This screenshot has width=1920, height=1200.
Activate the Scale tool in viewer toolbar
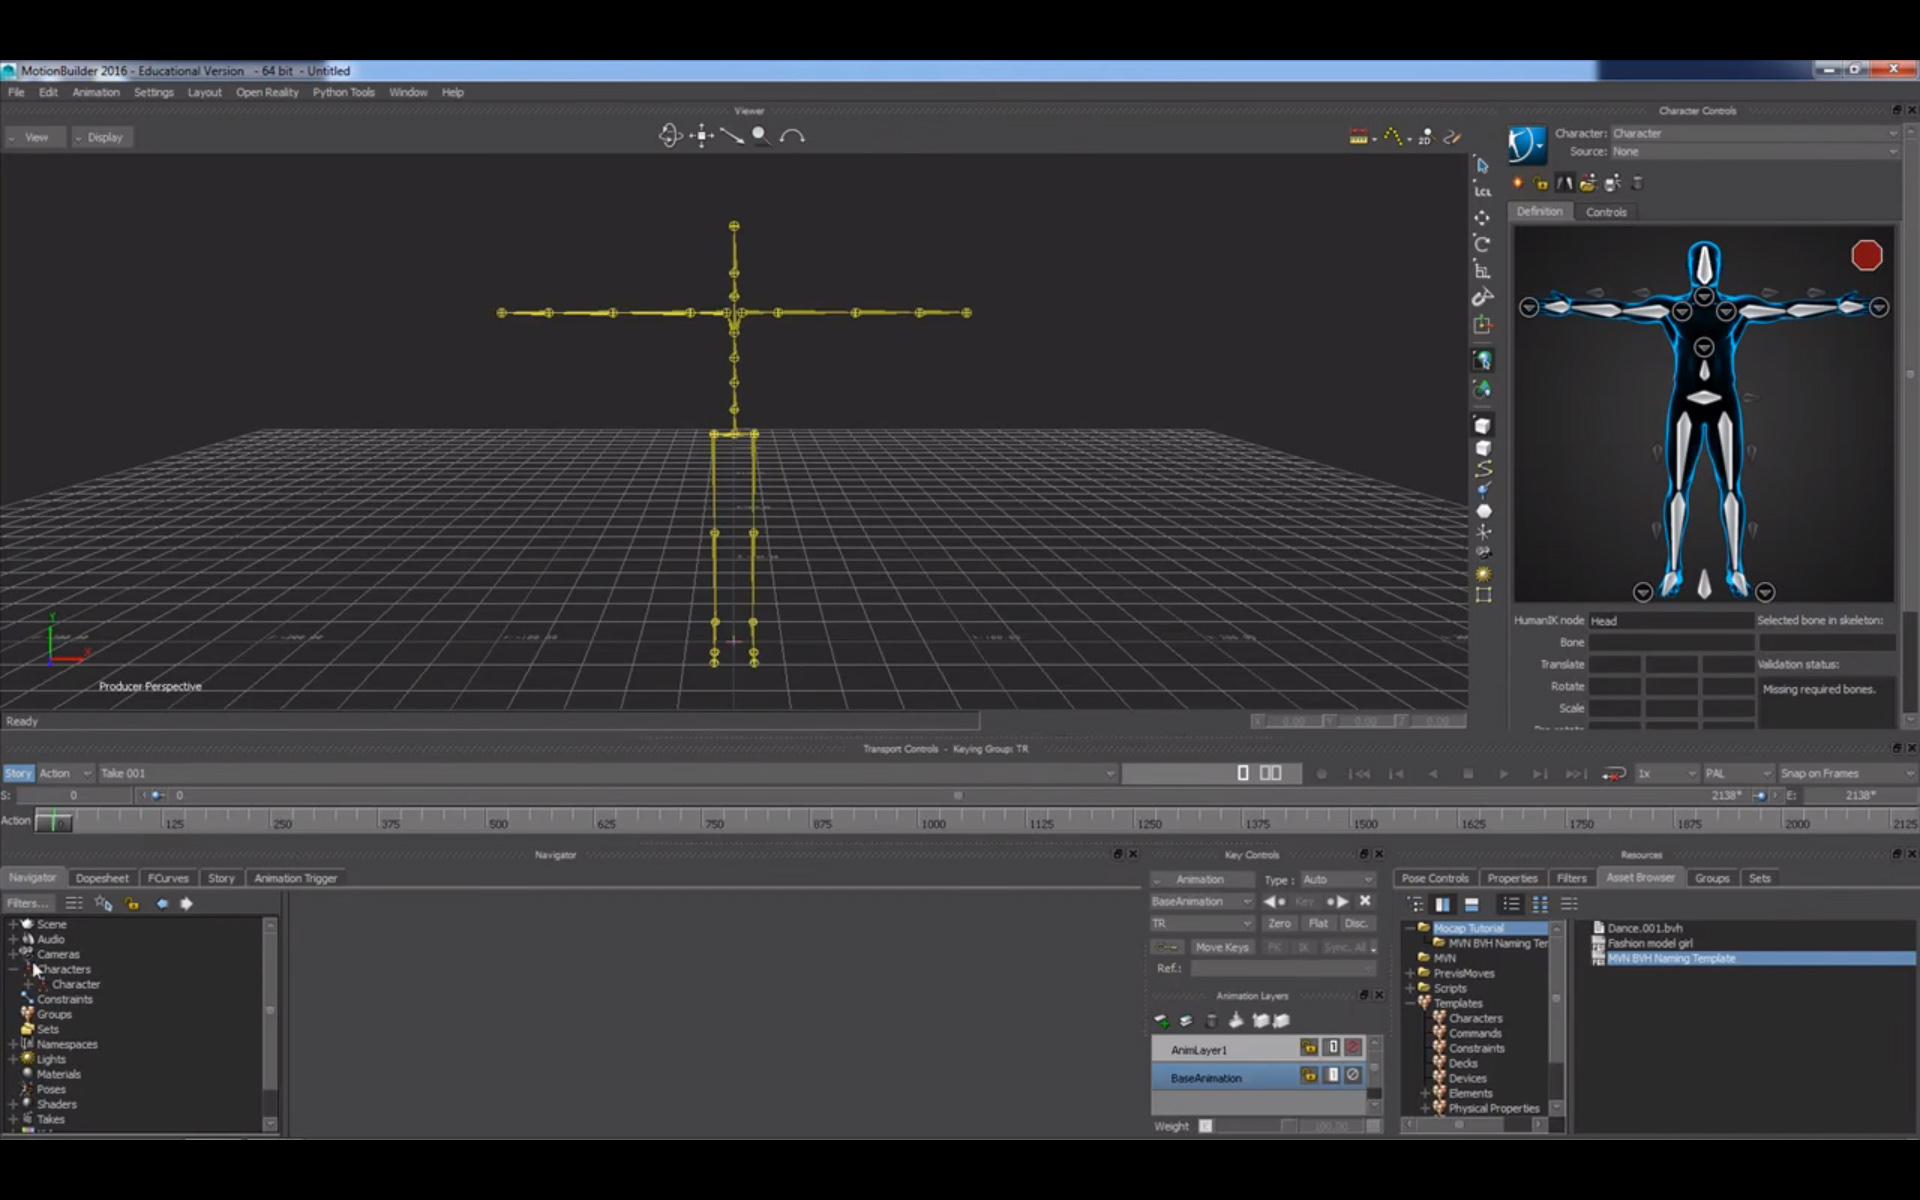pyautogui.click(x=1482, y=270)
